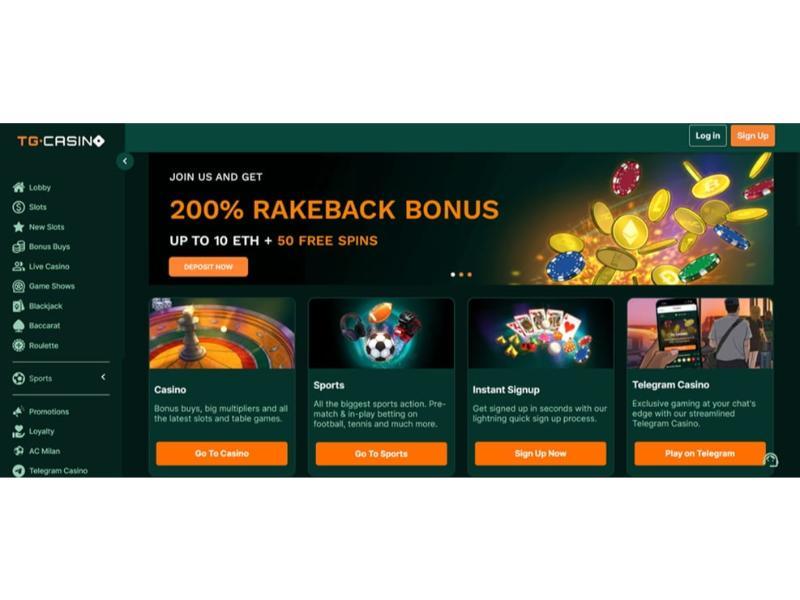Open the Live Casino people icon
This screenshot has width=800, height=600.
click(19, 266)
